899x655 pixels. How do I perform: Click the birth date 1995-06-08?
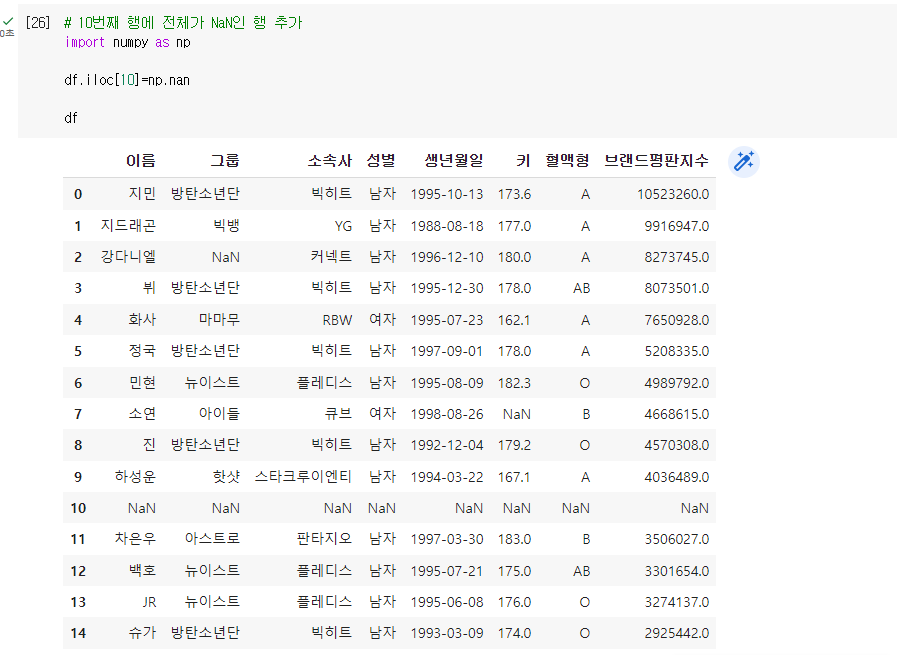point(447,602)
